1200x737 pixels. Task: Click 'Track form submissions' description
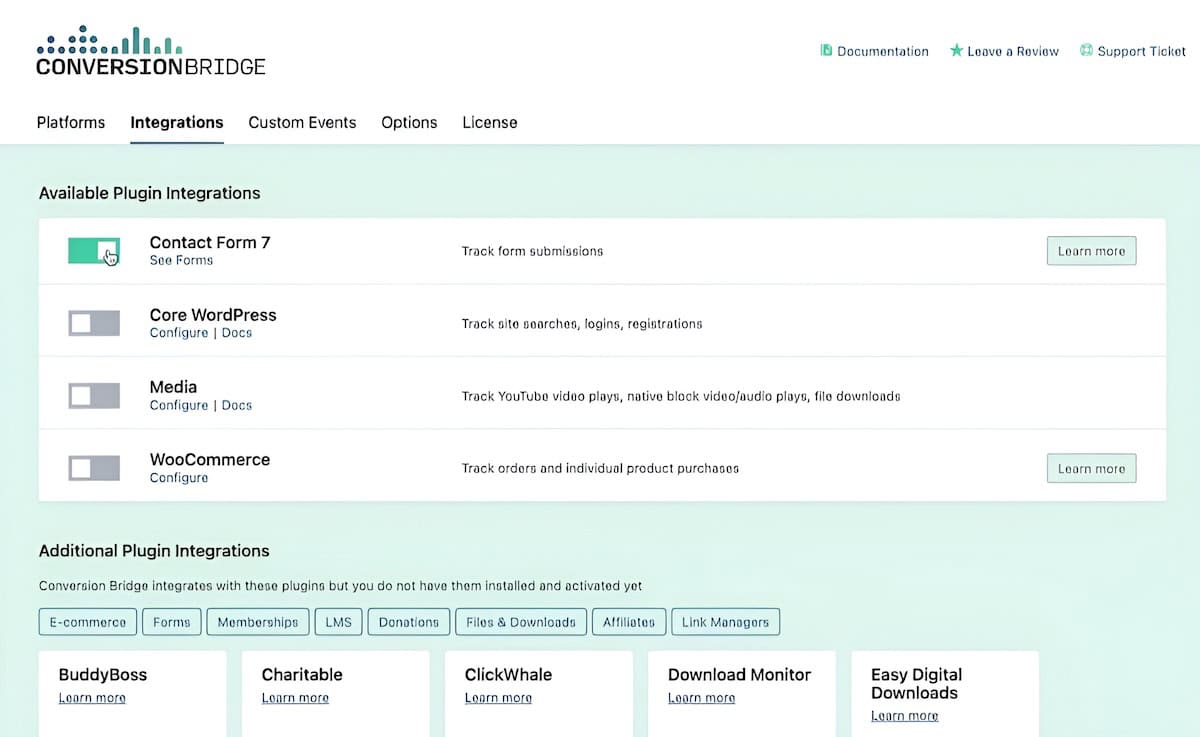532,251
